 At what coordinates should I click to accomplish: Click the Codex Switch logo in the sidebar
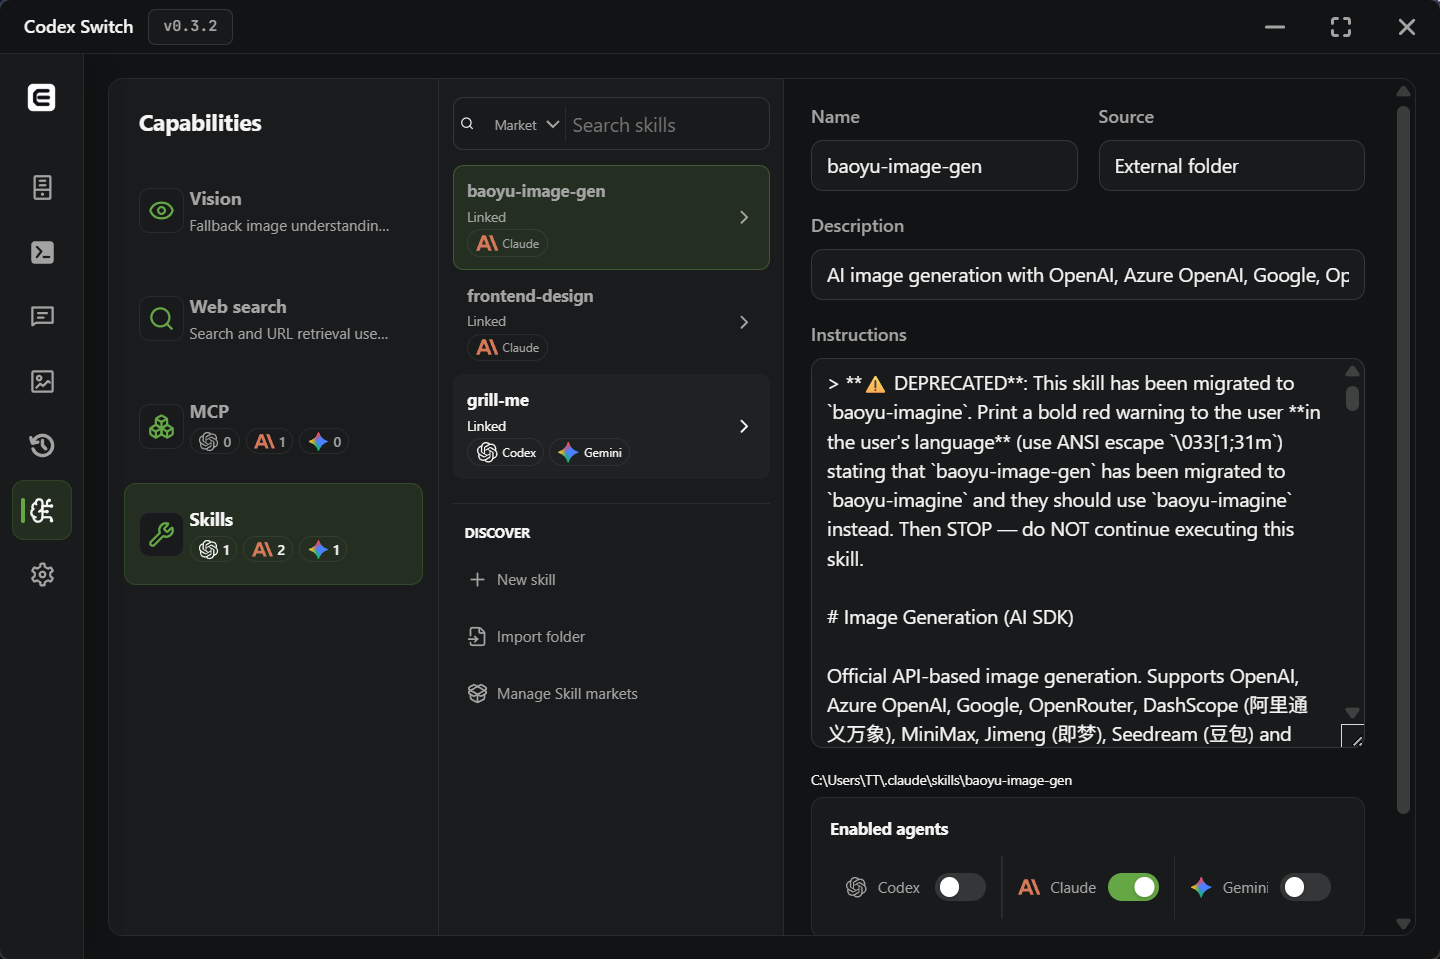tap(42, 97)
